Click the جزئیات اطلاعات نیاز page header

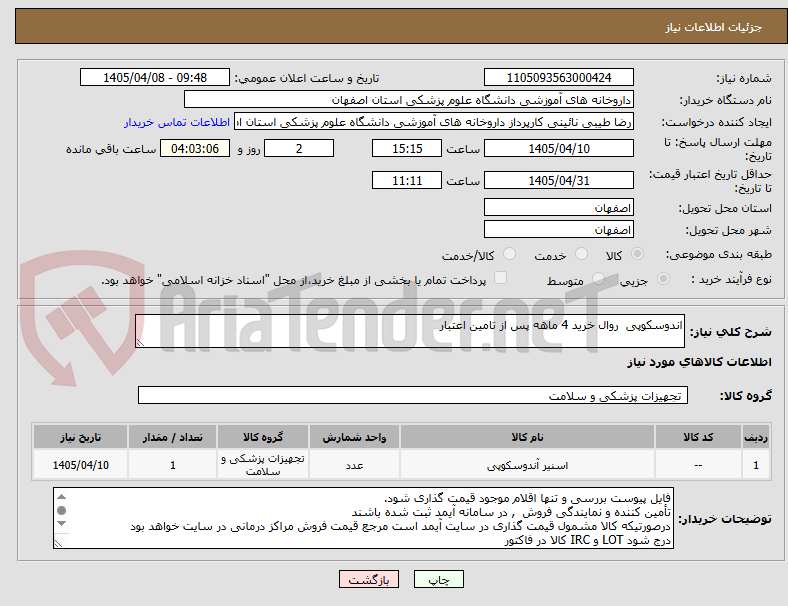[x=714, y=27]
